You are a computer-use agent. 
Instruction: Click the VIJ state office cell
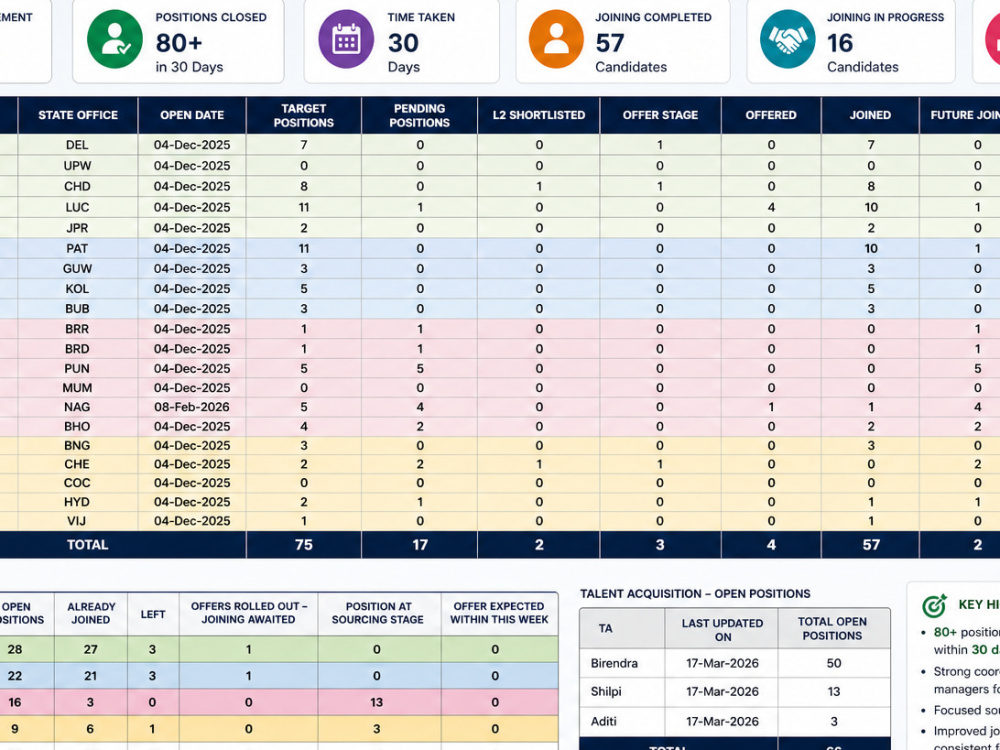(77, 521)
